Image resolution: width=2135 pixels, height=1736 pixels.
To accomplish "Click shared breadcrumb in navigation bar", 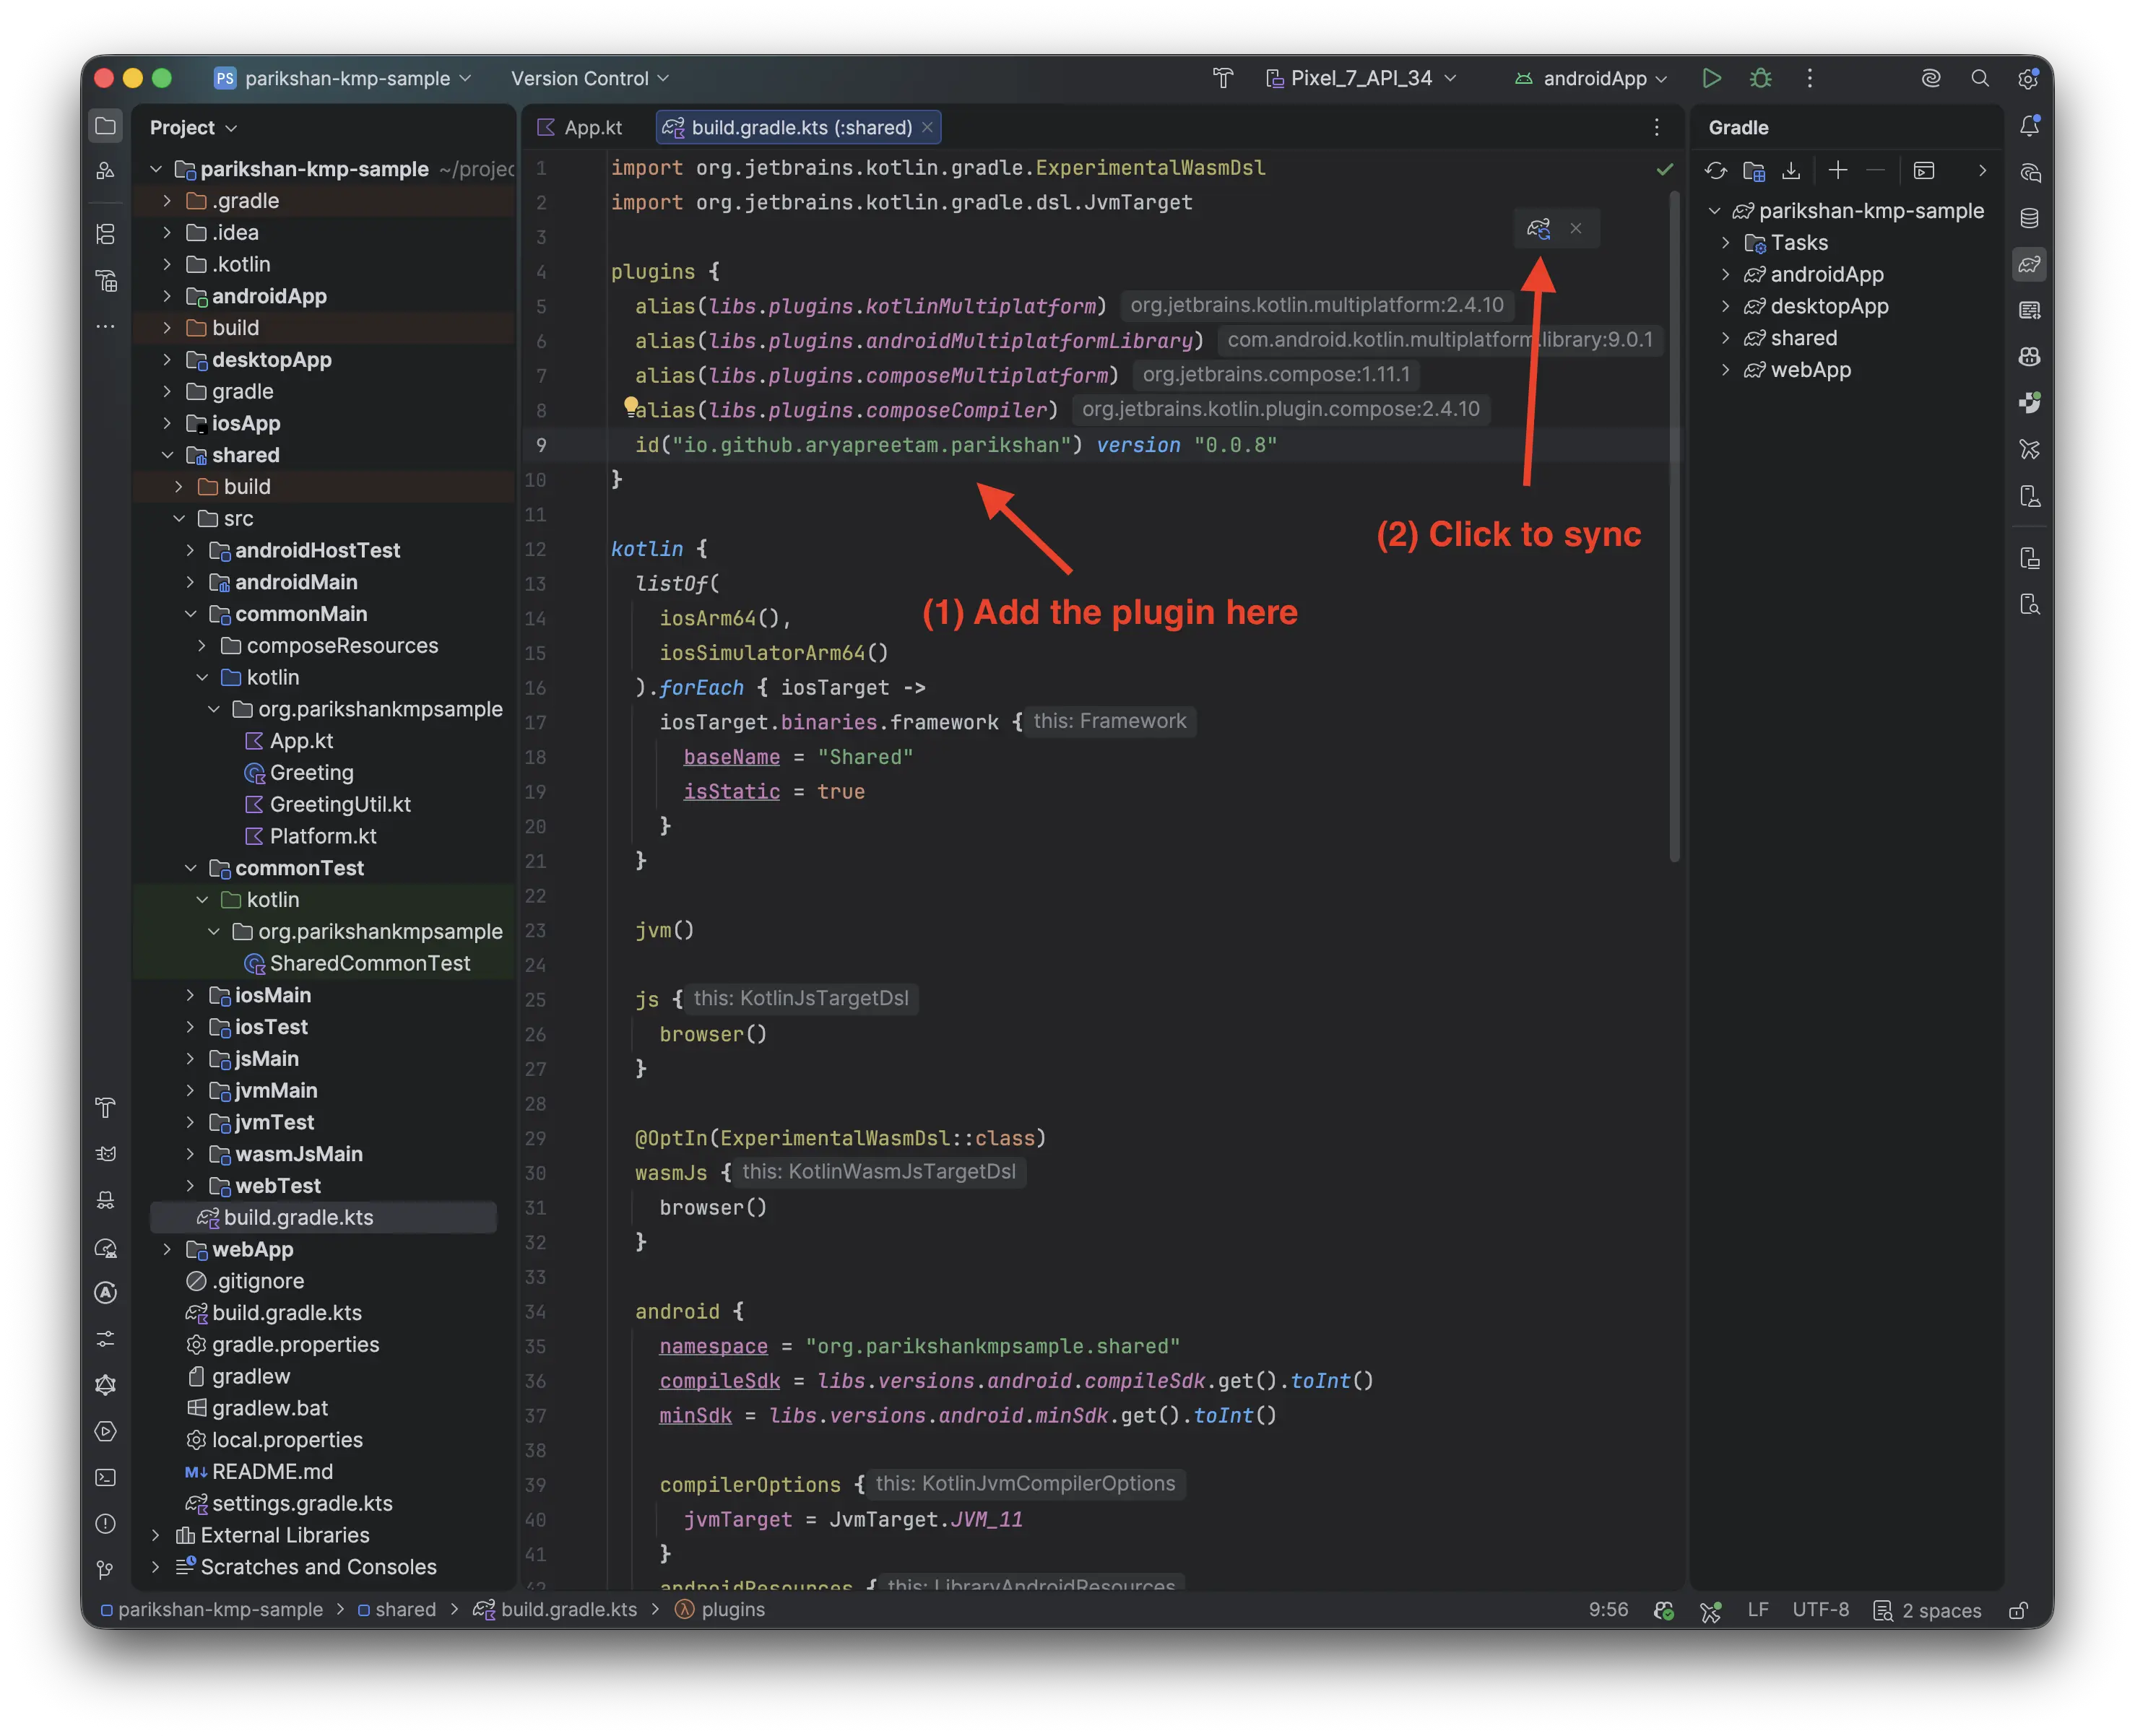I will [x=397, y=1610].
